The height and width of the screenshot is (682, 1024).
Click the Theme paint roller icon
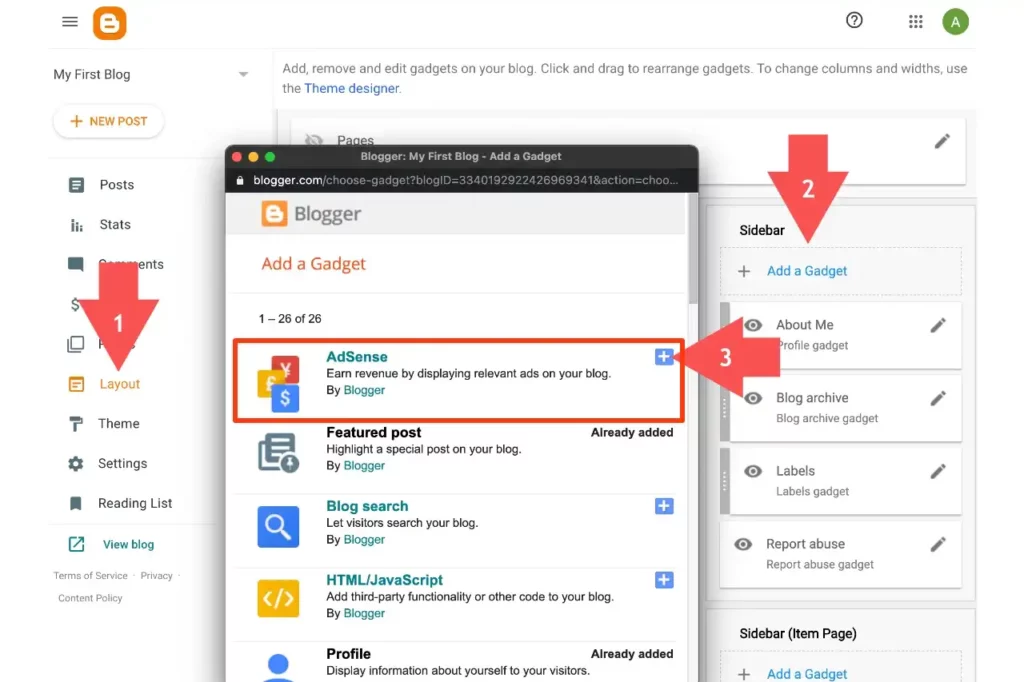[76, 424]
